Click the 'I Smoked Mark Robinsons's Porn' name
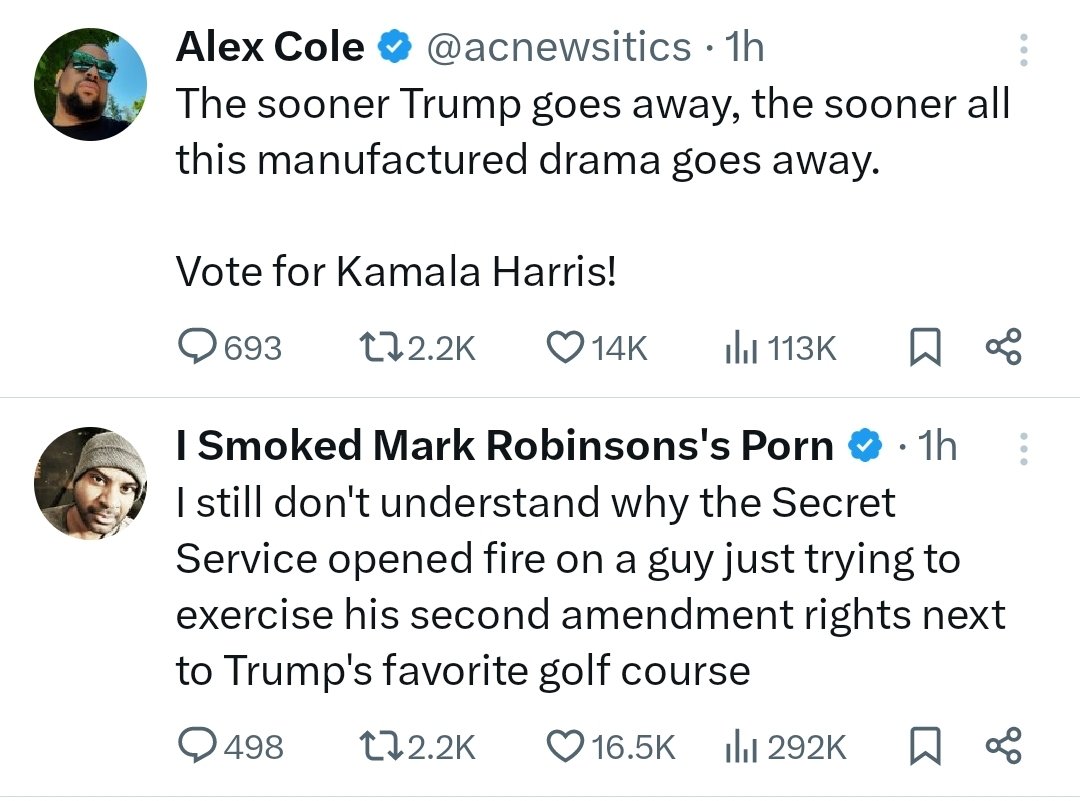Screen dimensions: 1080x801 point(504,447)
